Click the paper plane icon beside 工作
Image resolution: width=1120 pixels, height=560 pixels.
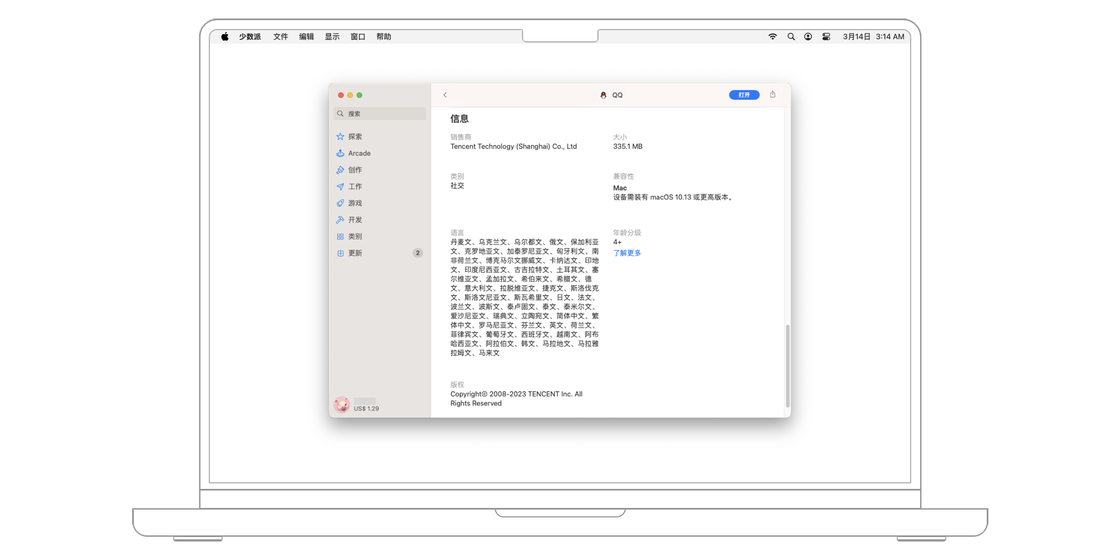[x=341, y=186]
